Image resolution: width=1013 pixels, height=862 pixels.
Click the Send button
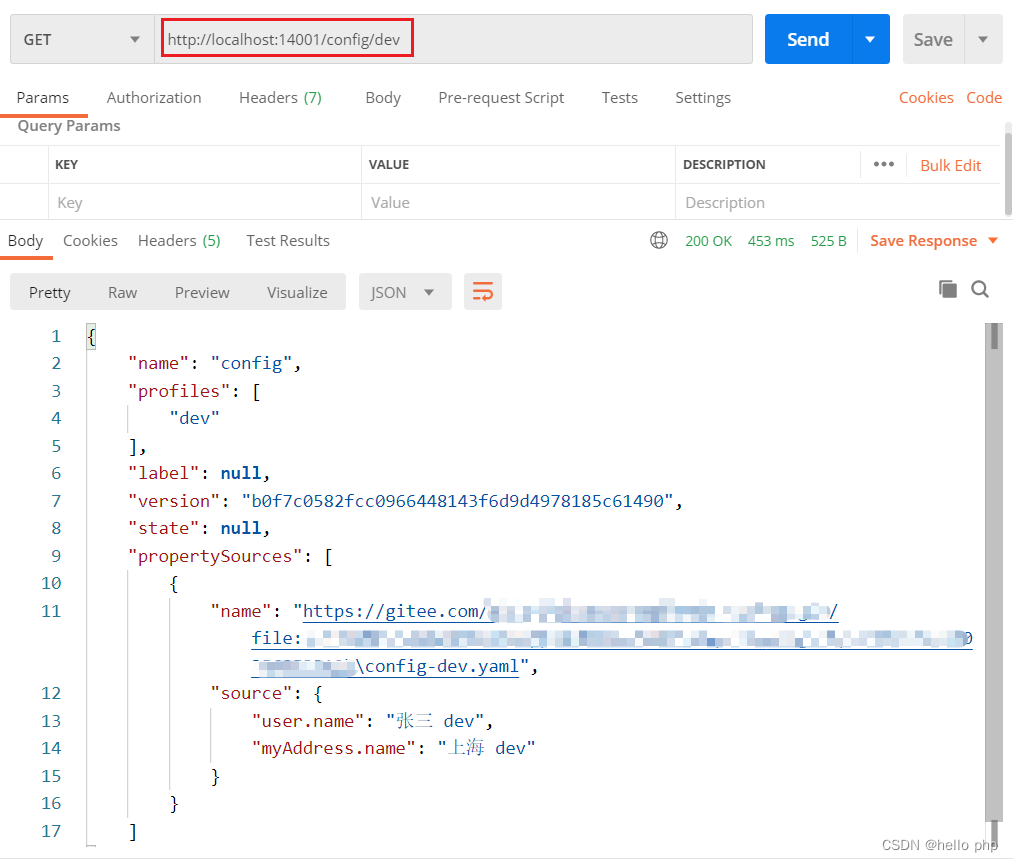pyautogui.click(x=808, y=39)
